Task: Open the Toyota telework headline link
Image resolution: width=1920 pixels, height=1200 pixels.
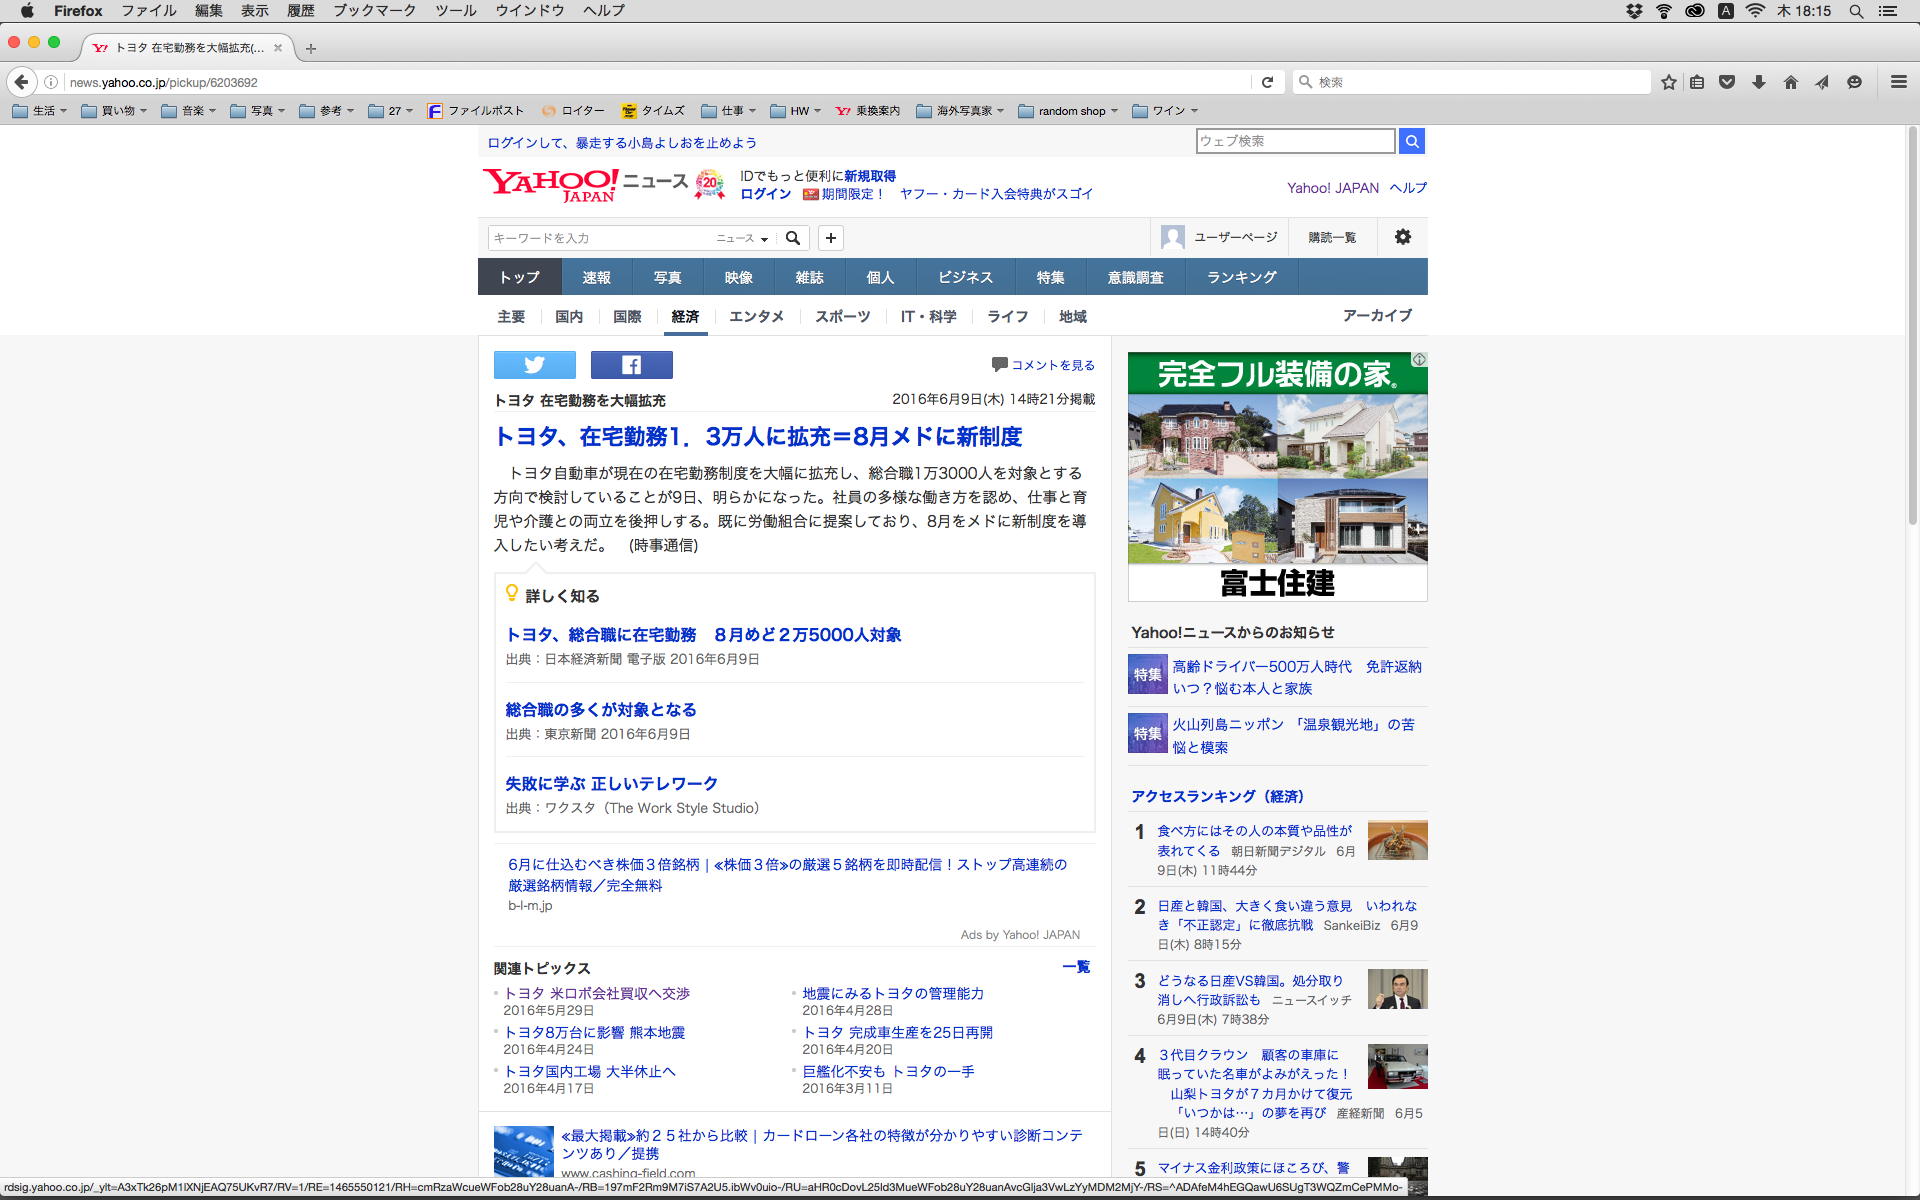Action: click(x=758, y=437)
